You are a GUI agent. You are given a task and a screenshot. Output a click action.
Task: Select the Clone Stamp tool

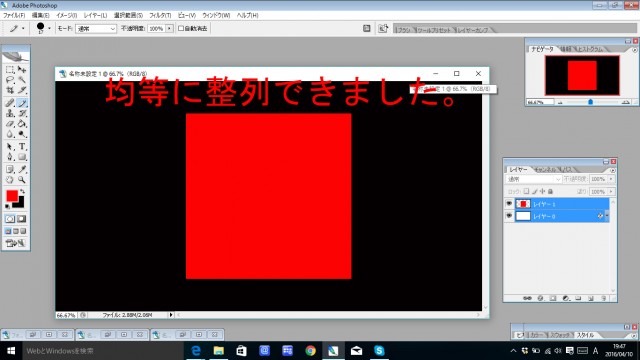pos(10,113)
